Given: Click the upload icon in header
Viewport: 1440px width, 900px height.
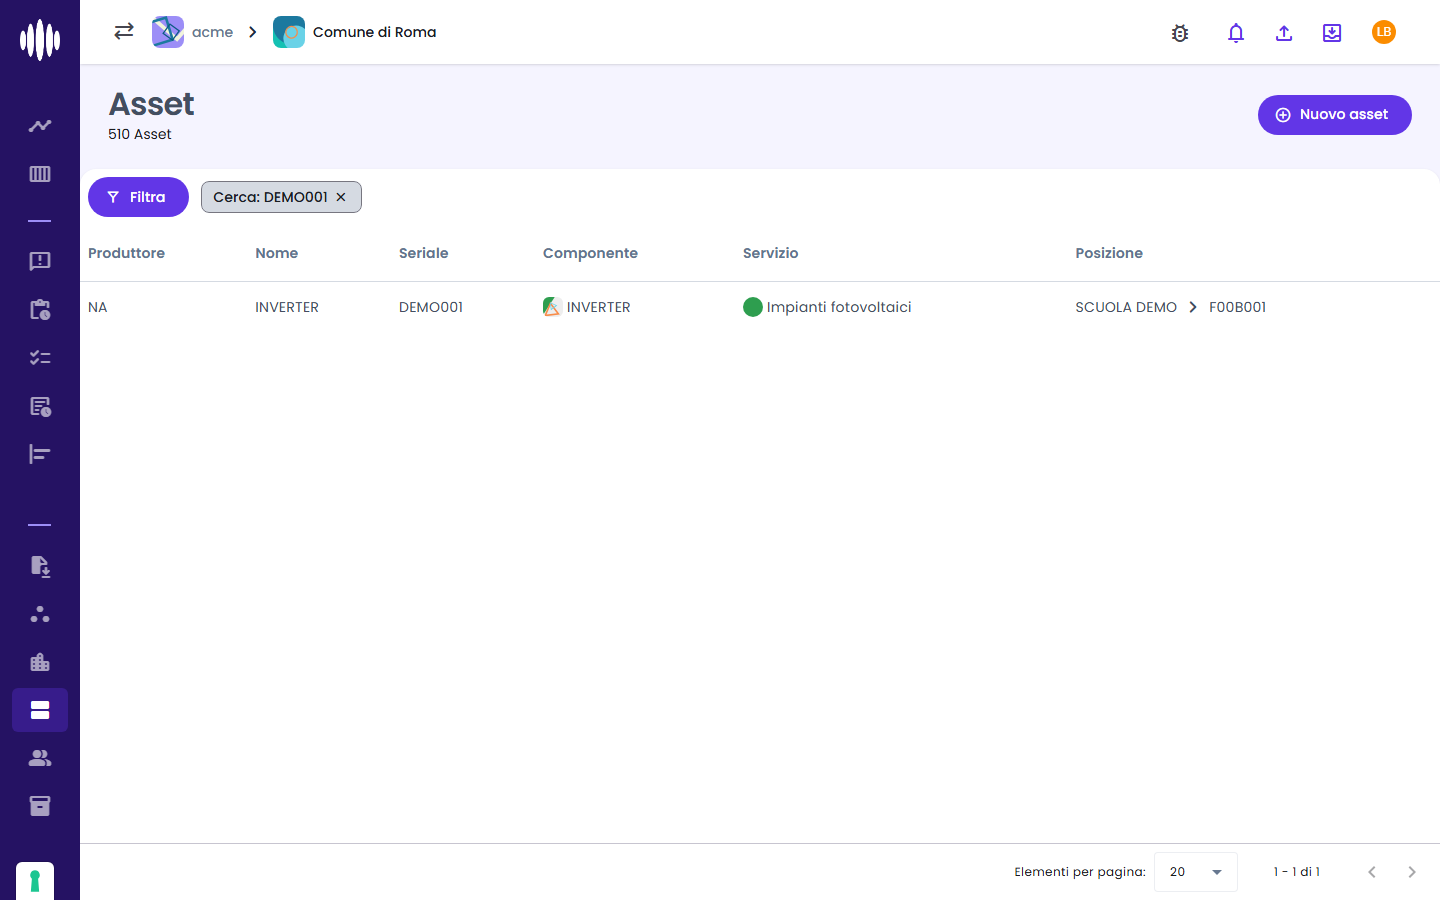Looking at the screenshot, I should tap(1284, 33).
